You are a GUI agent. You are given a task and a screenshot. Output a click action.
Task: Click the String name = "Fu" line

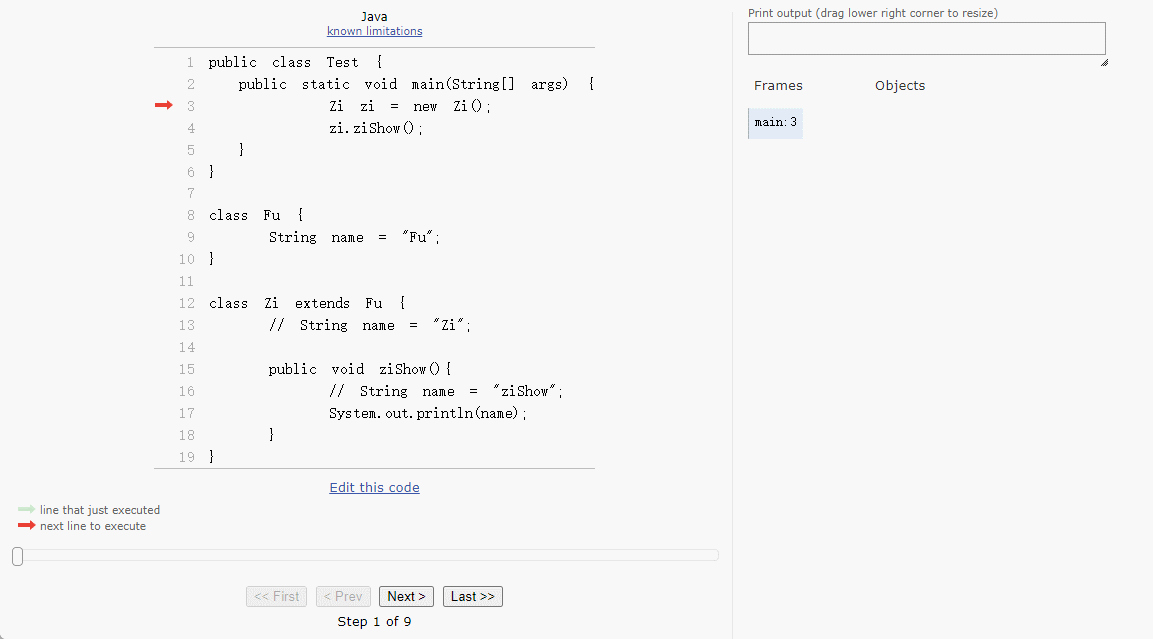coord(354,238)
